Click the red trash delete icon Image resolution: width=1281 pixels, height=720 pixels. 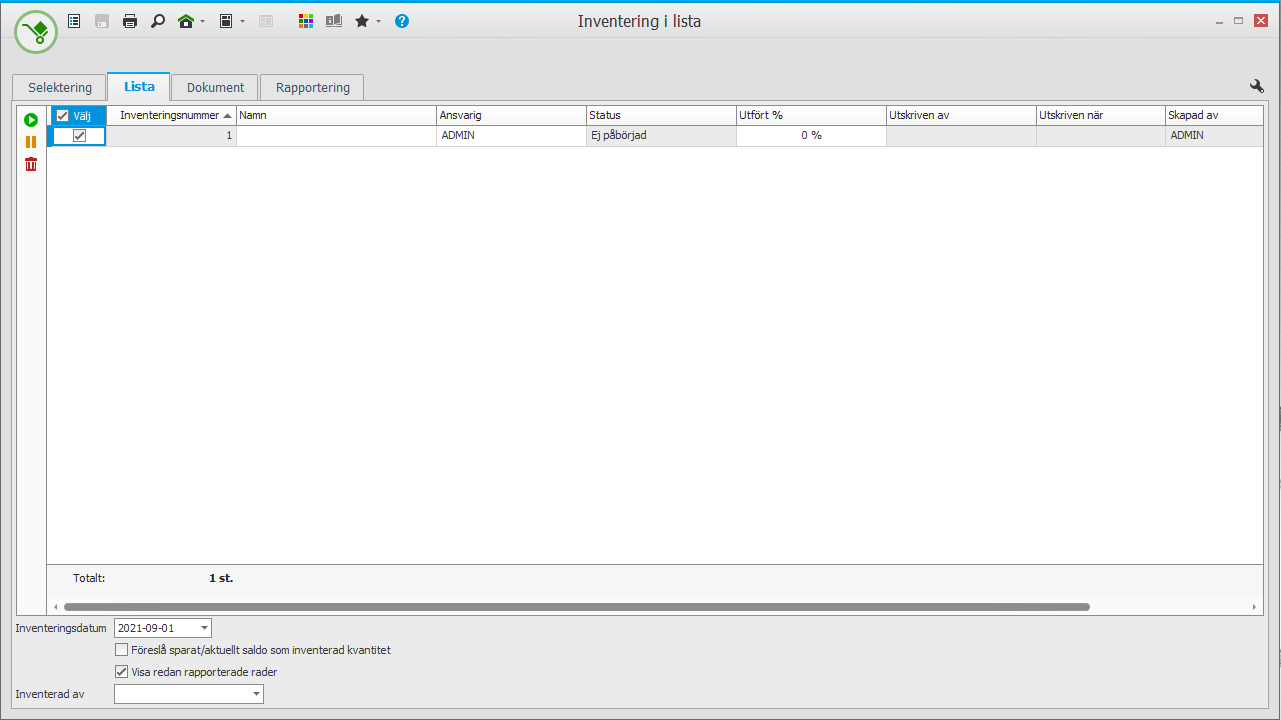pyautogui.click(x=31, y=164)
